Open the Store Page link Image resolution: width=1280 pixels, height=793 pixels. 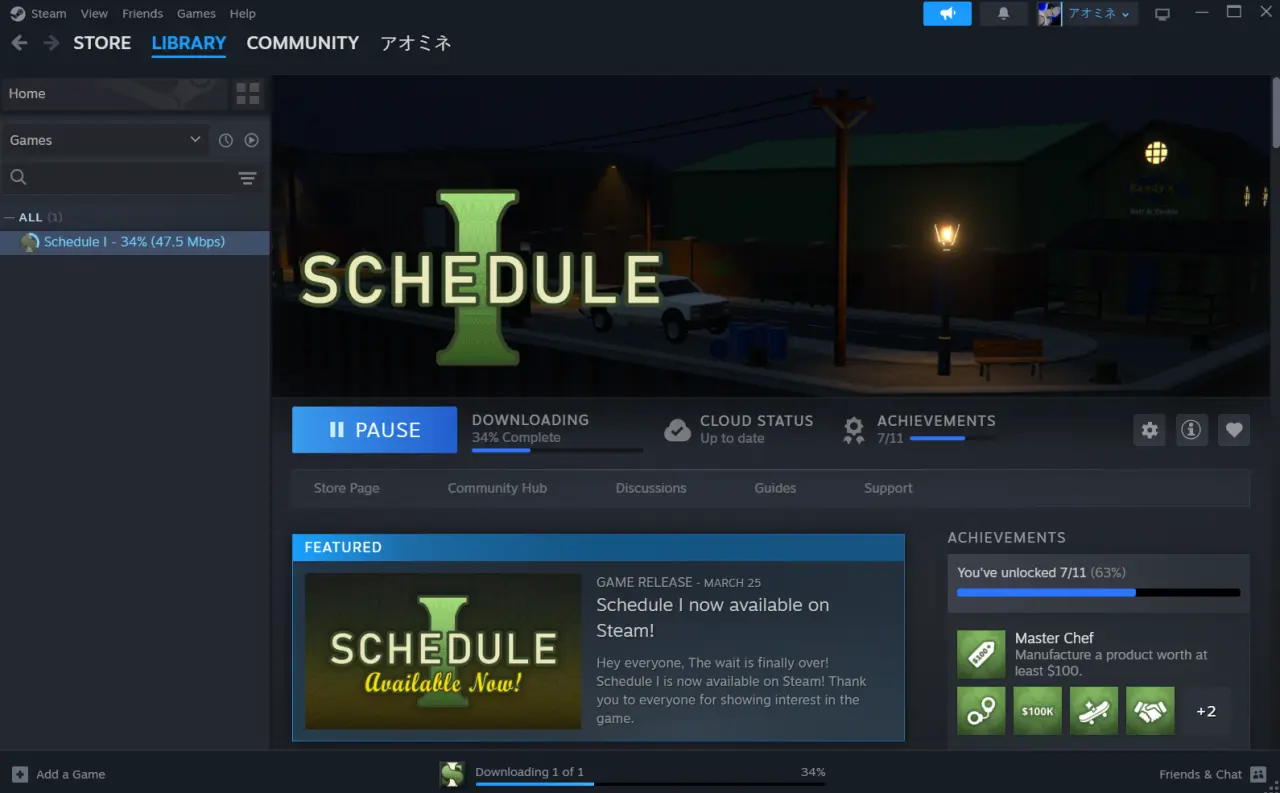pyautogui.click(x=346, y=488)
